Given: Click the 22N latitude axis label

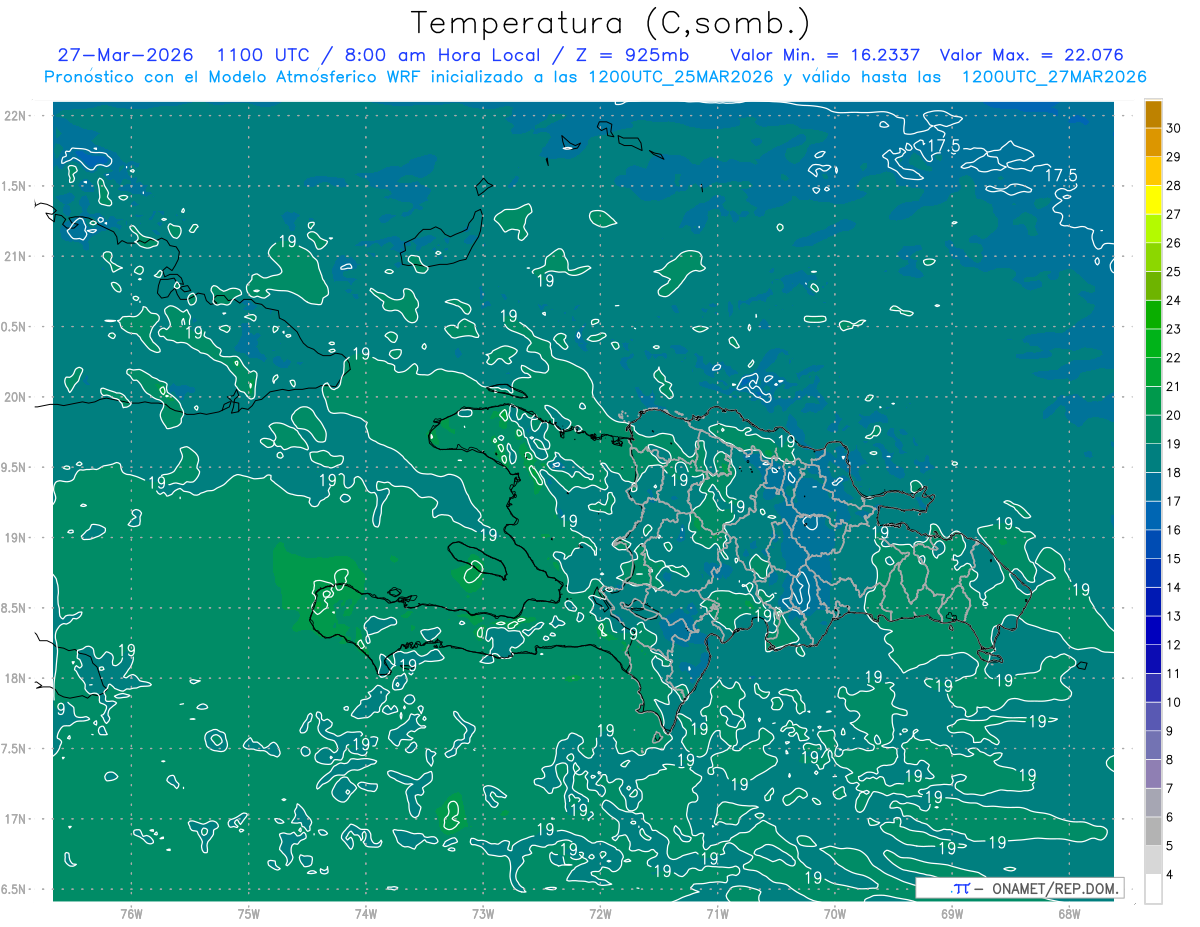Looking at the screenshot, I should coord(16,116).
